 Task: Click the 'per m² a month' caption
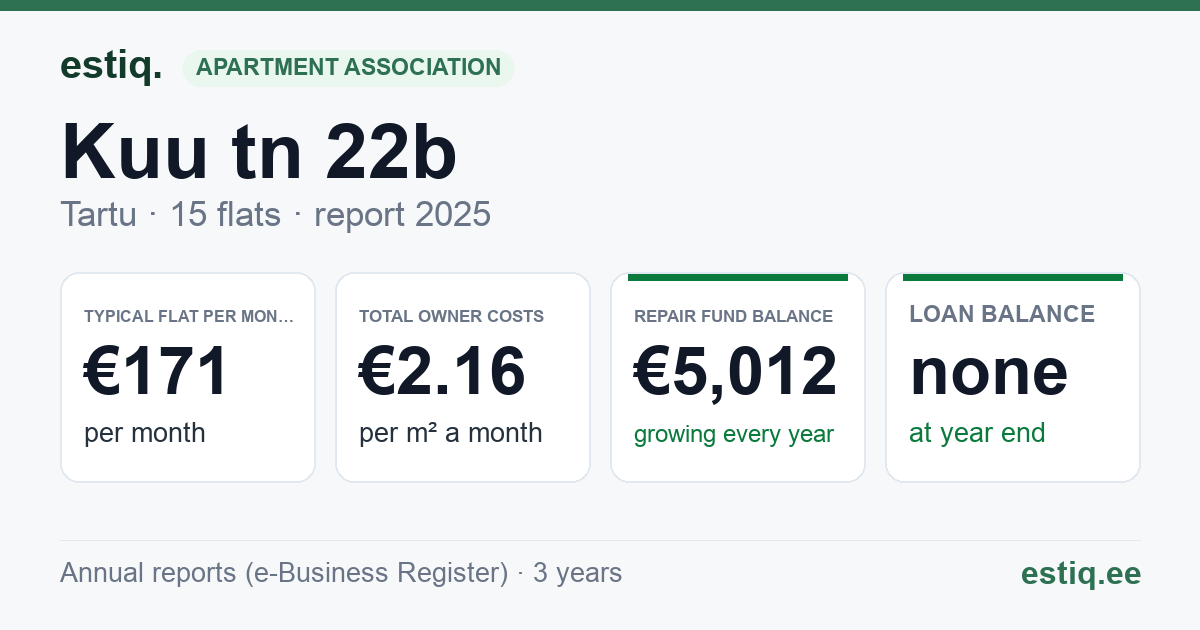(x=451, y=433)
